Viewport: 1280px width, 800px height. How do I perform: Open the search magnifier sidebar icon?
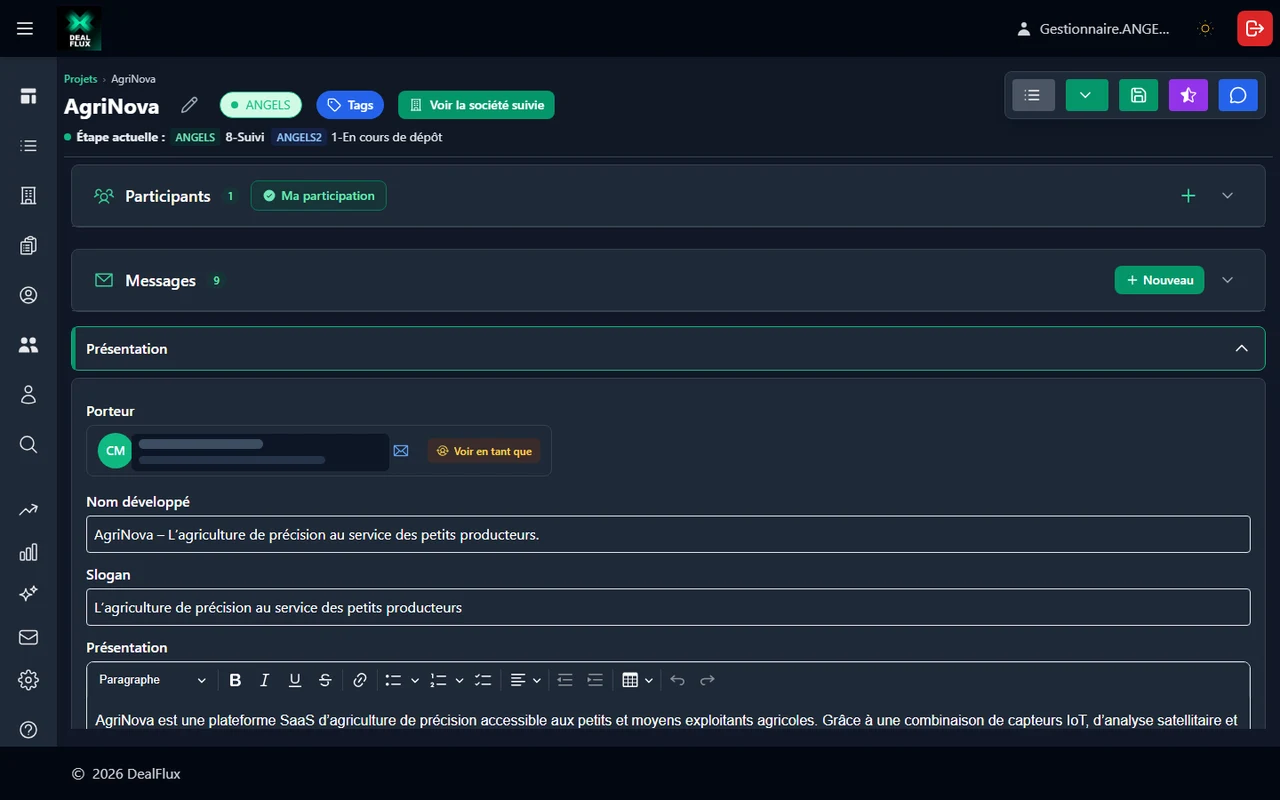pyautogui.click(x=28, y=444)
